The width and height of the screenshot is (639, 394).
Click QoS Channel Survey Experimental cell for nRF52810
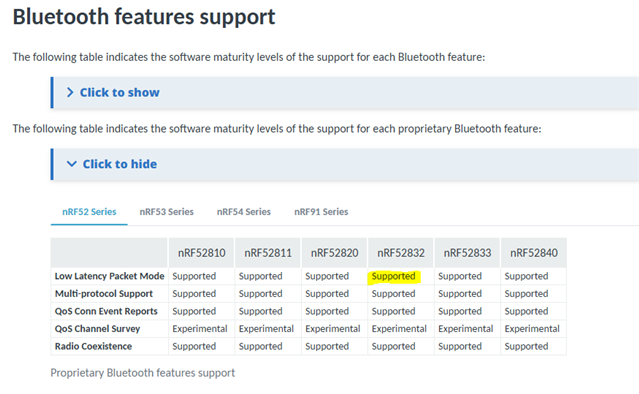click(200, 329)
